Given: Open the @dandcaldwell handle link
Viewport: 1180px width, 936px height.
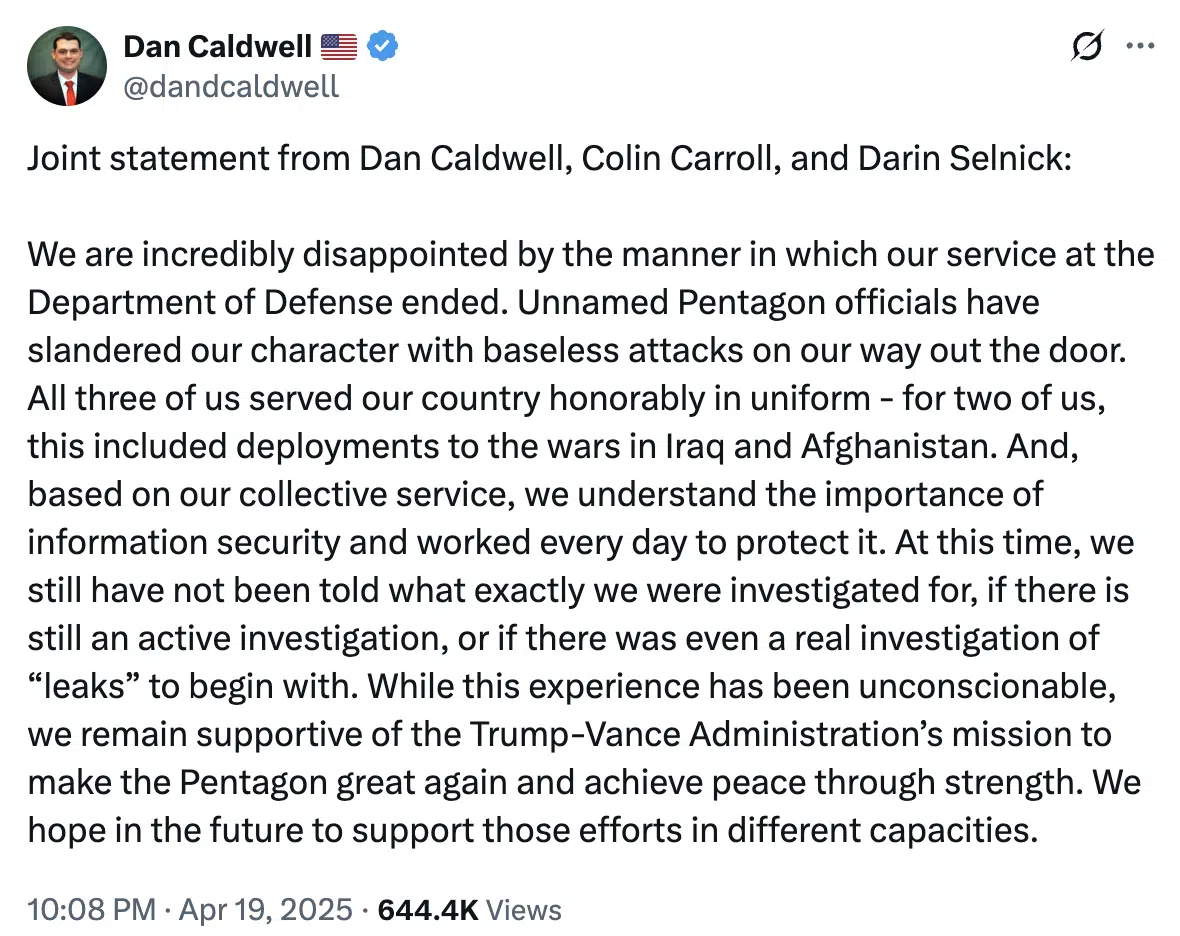Looking at the screenshot, I should click(x=231, y=87).
